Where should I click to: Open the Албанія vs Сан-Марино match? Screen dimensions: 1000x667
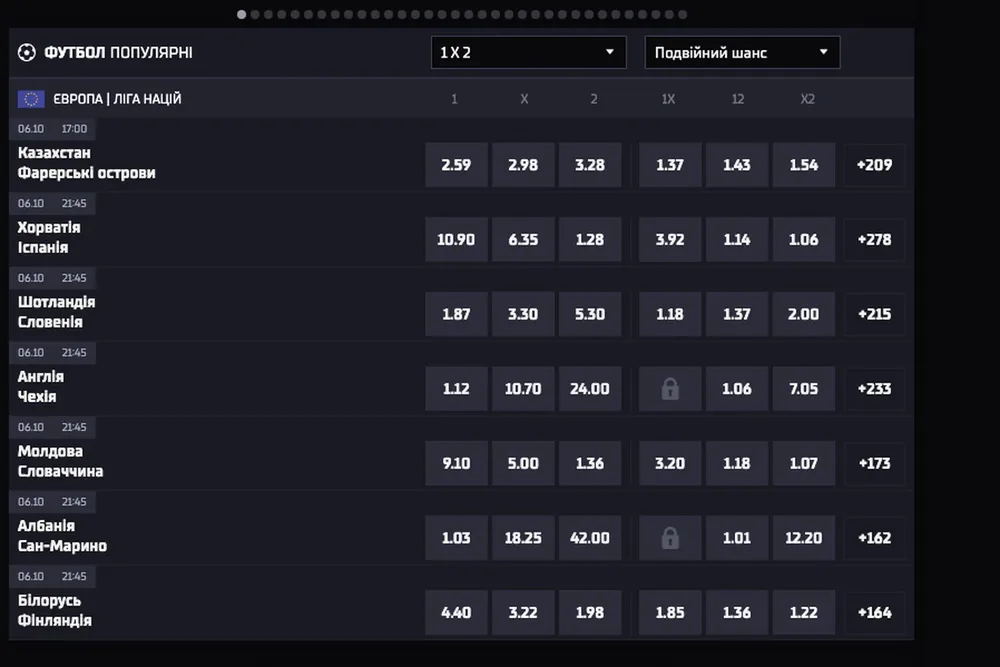tap(62, 536)
